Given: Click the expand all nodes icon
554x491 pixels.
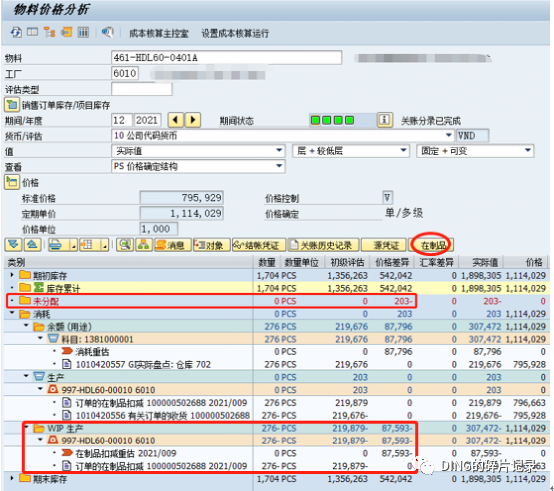Looking at the screenshot, I should pos(13,244).
